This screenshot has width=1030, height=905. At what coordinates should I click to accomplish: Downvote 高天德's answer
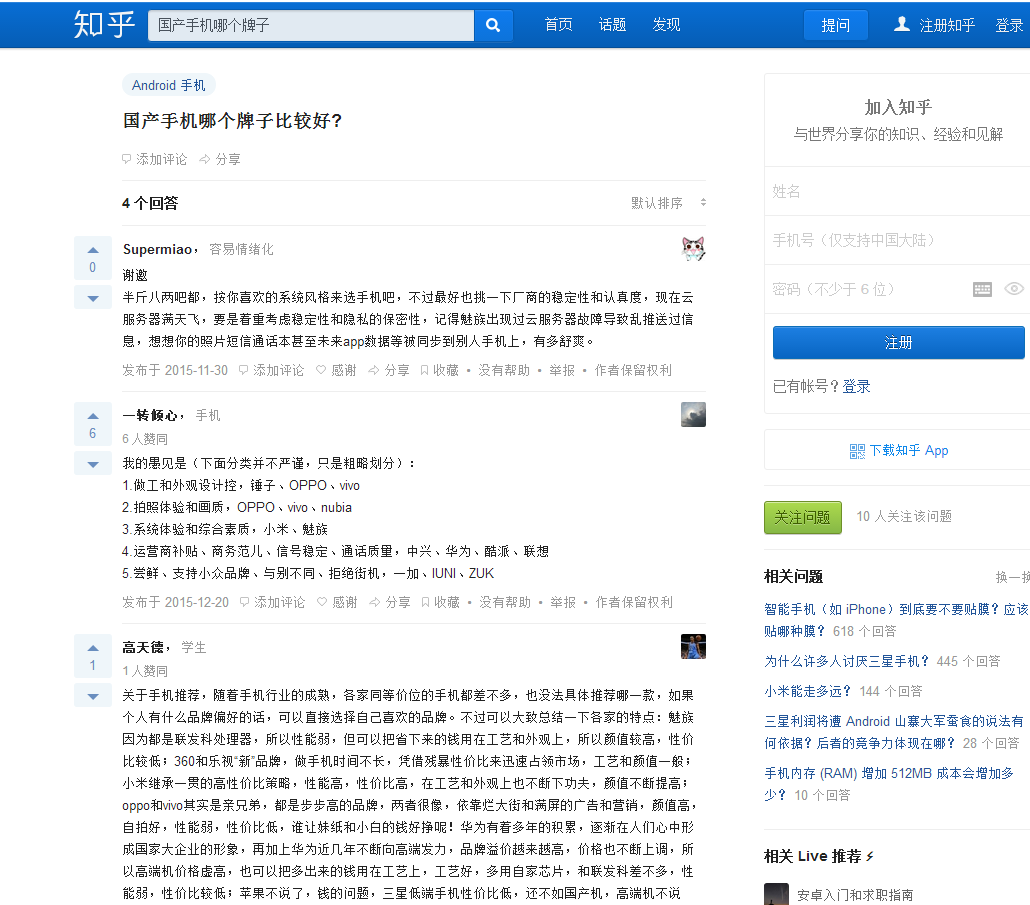93,696
